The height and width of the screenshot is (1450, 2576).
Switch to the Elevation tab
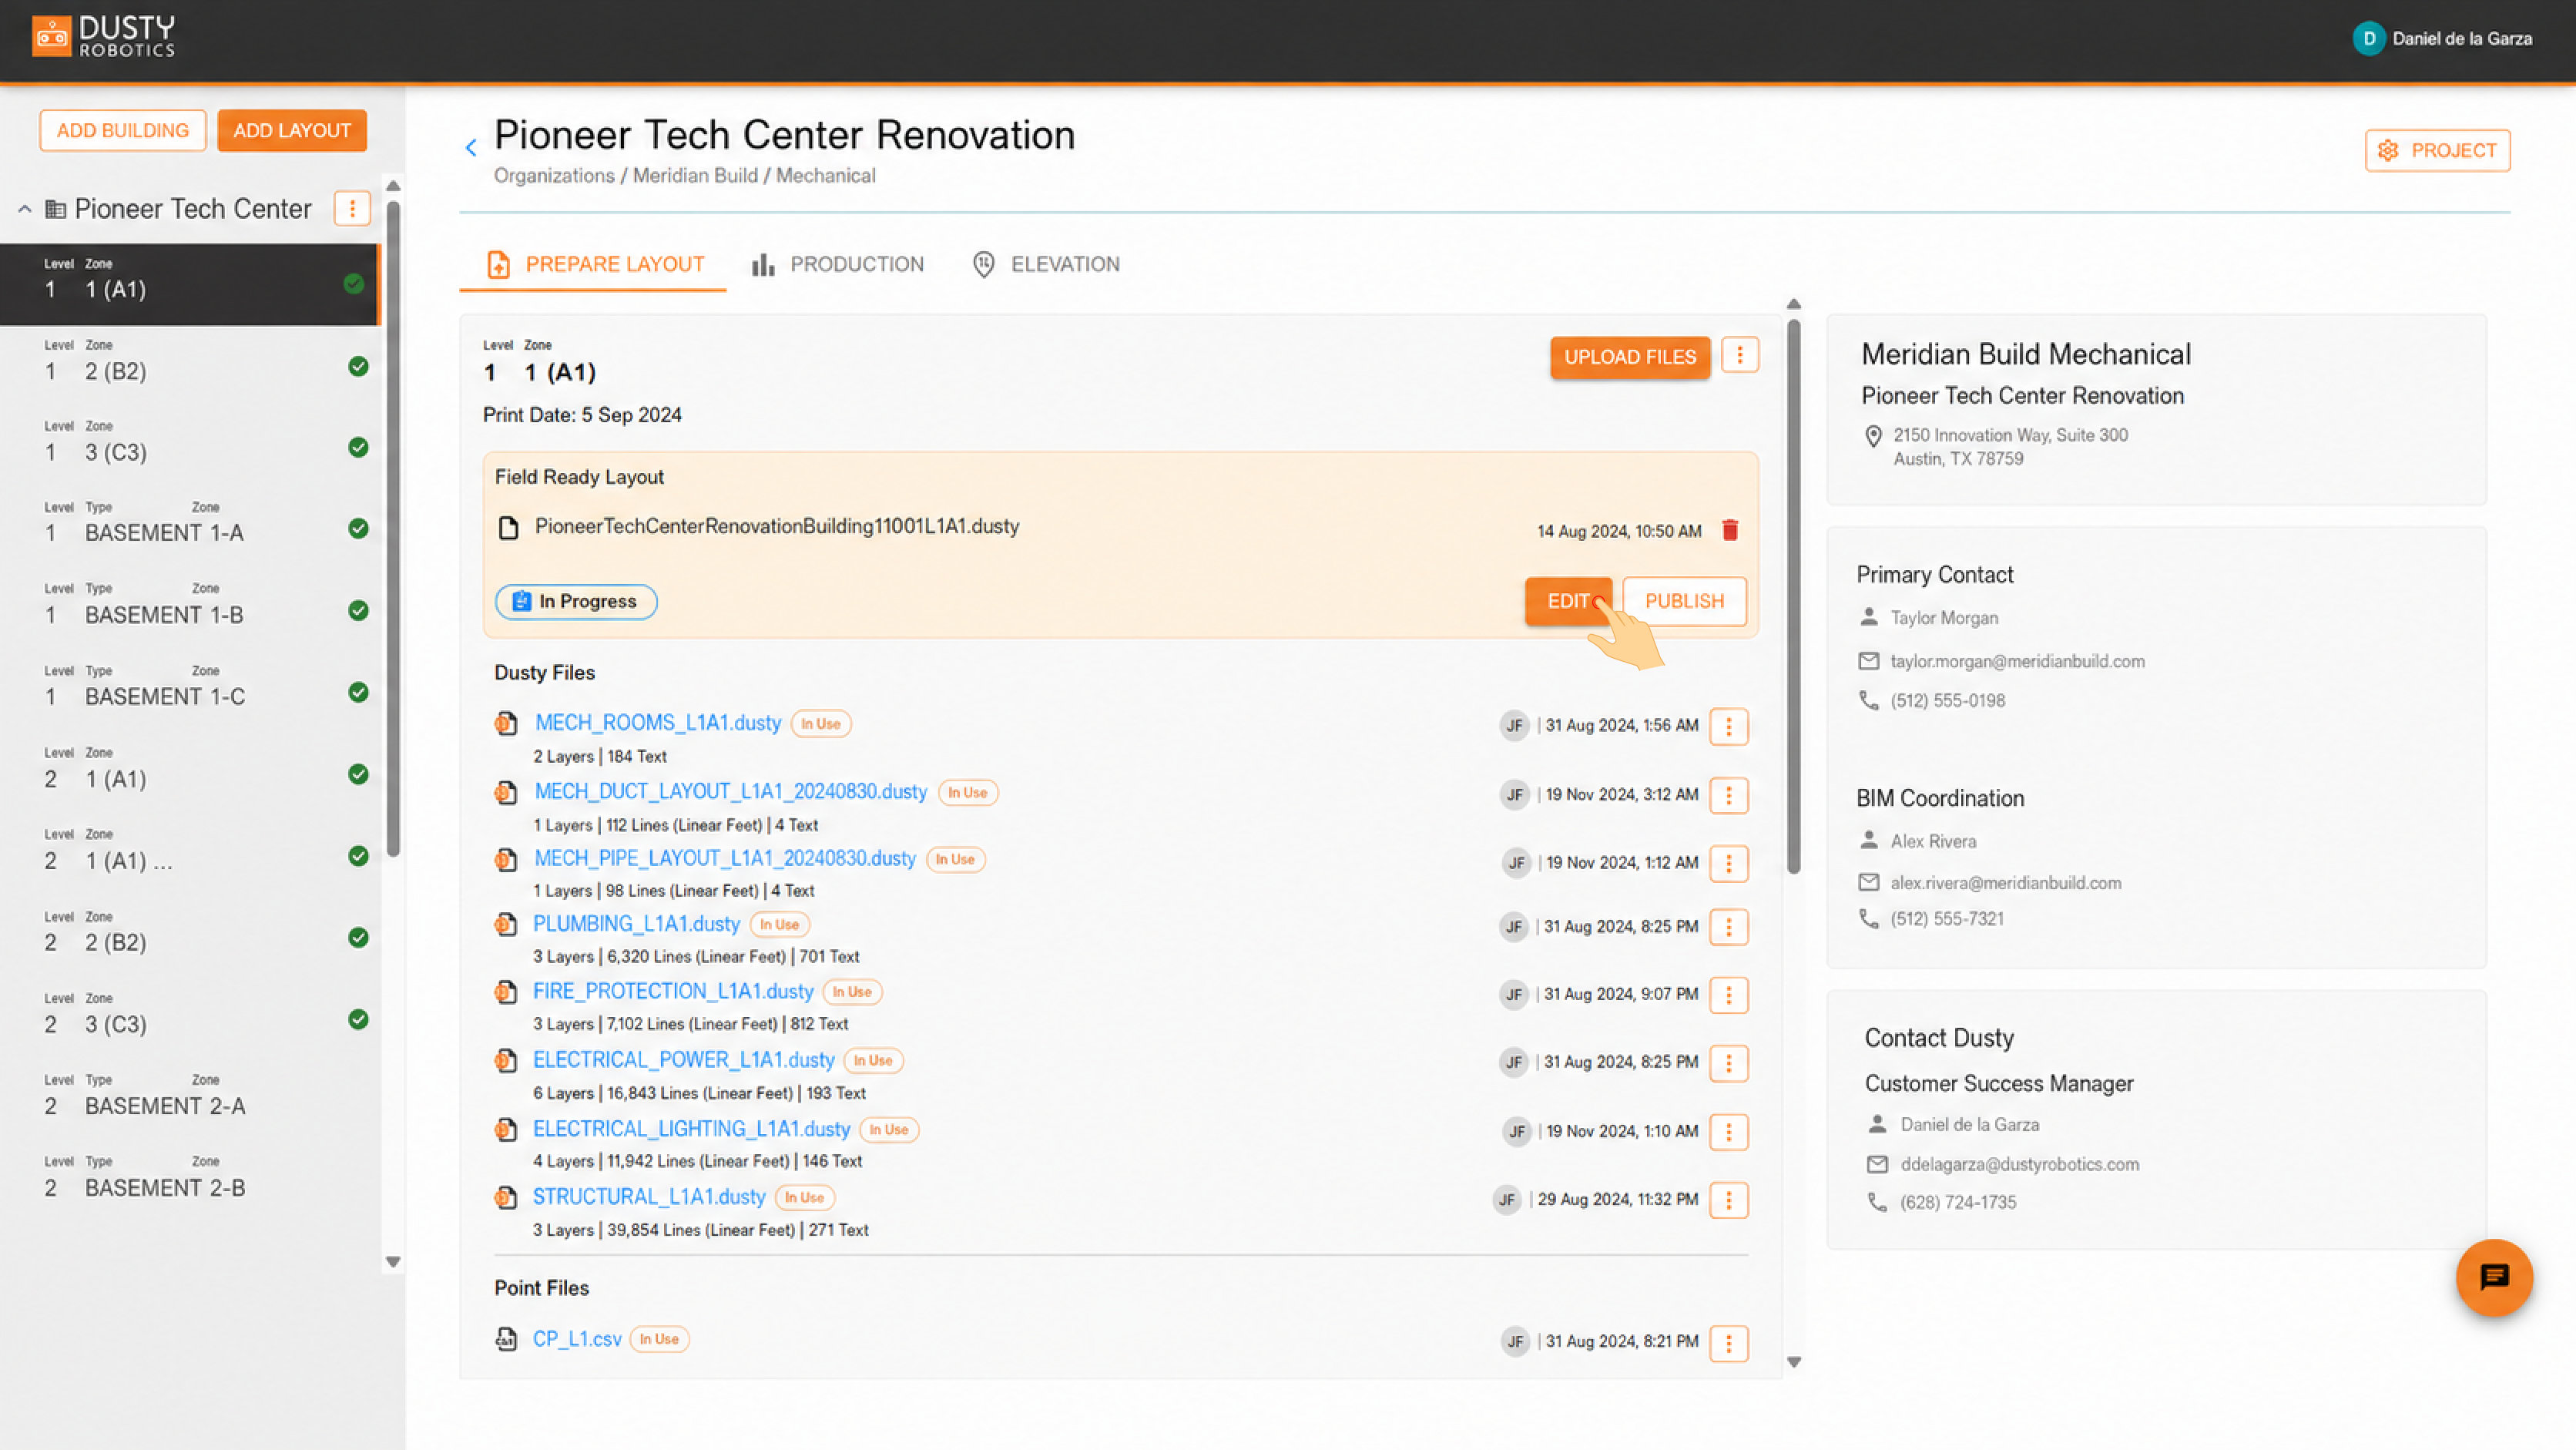pyautogui.click(x=1046, y=264)
